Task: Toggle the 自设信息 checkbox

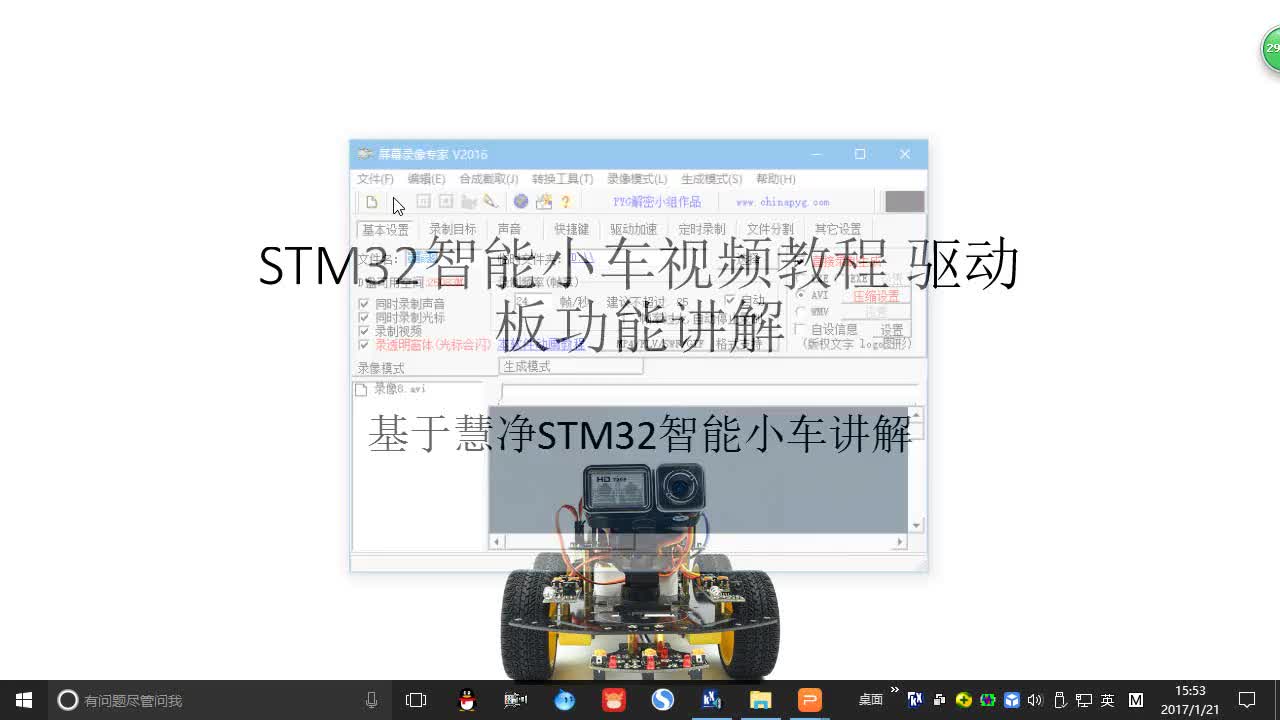Action: (x=800, y=329)
